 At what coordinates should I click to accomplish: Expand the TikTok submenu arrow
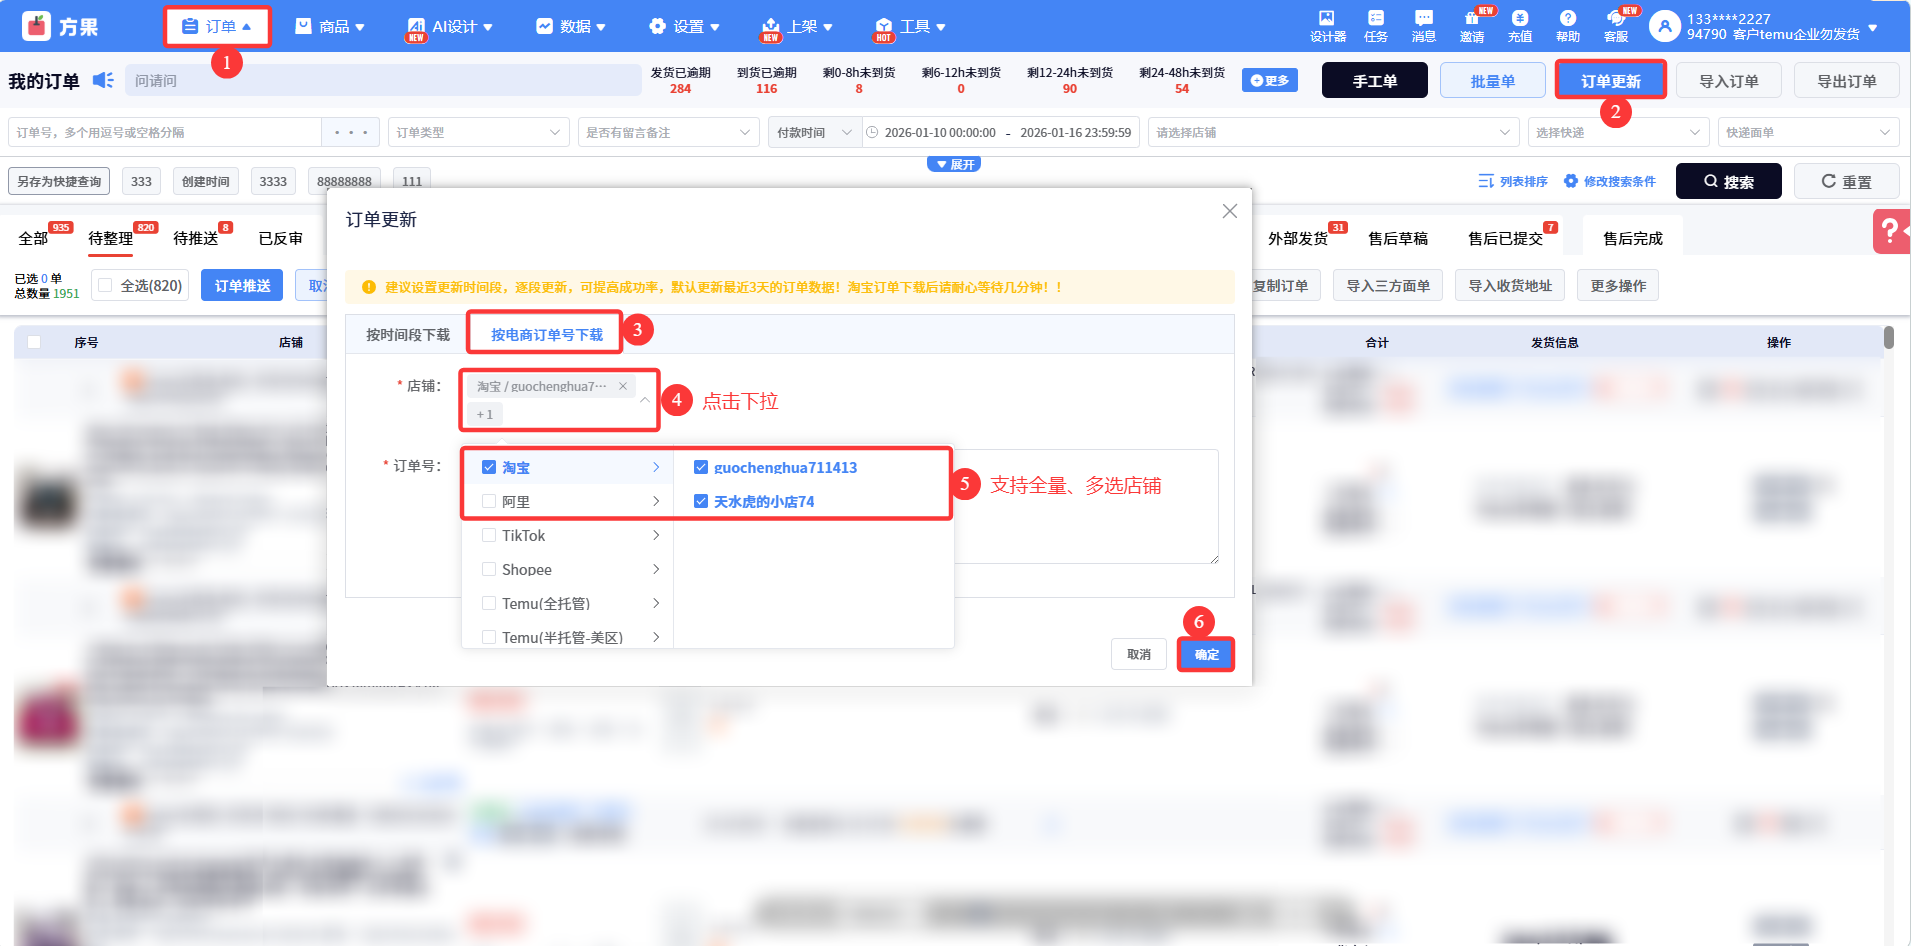[x=656, y=535]
